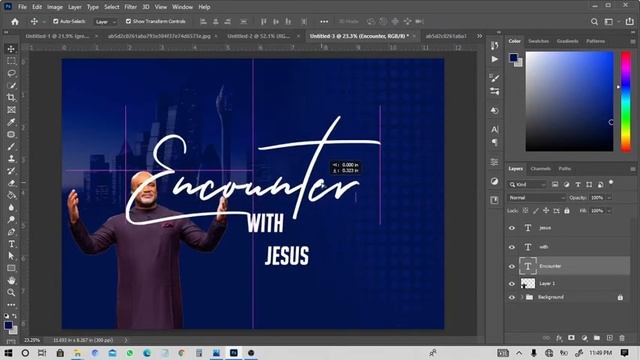Select the Eyedropper tool
The width and height of the screenshot is (640, 360).
[x=11, y=122]
